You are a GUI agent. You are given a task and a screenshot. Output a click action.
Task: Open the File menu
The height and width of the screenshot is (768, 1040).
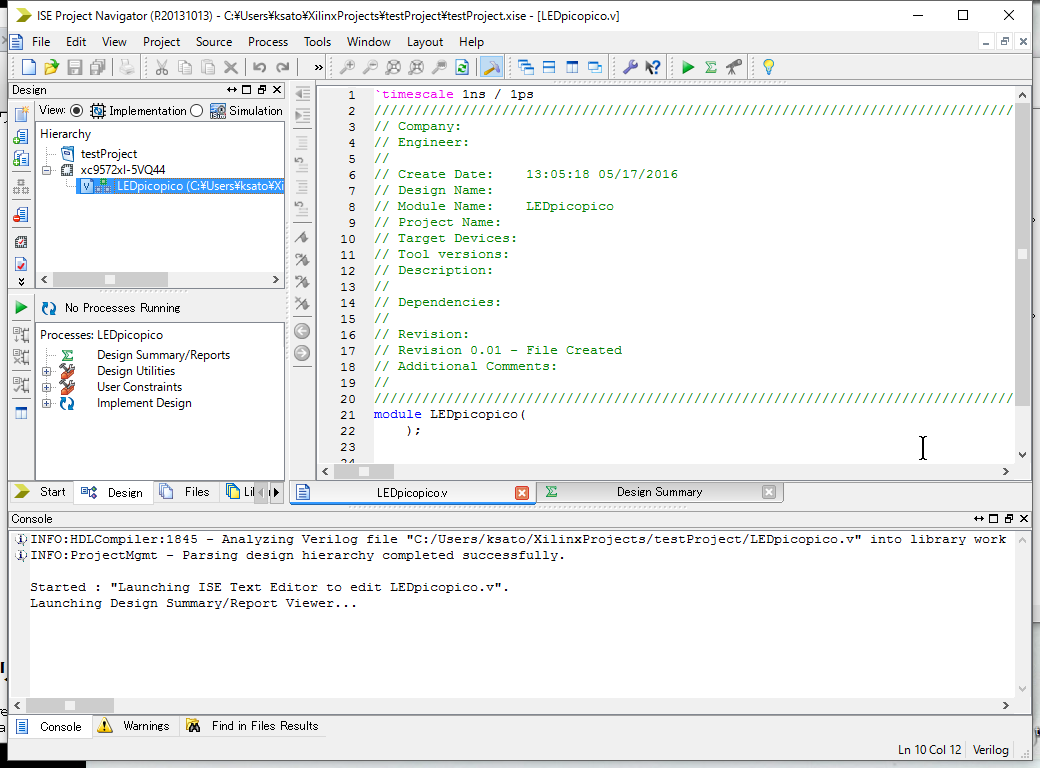tap(41, 42)
